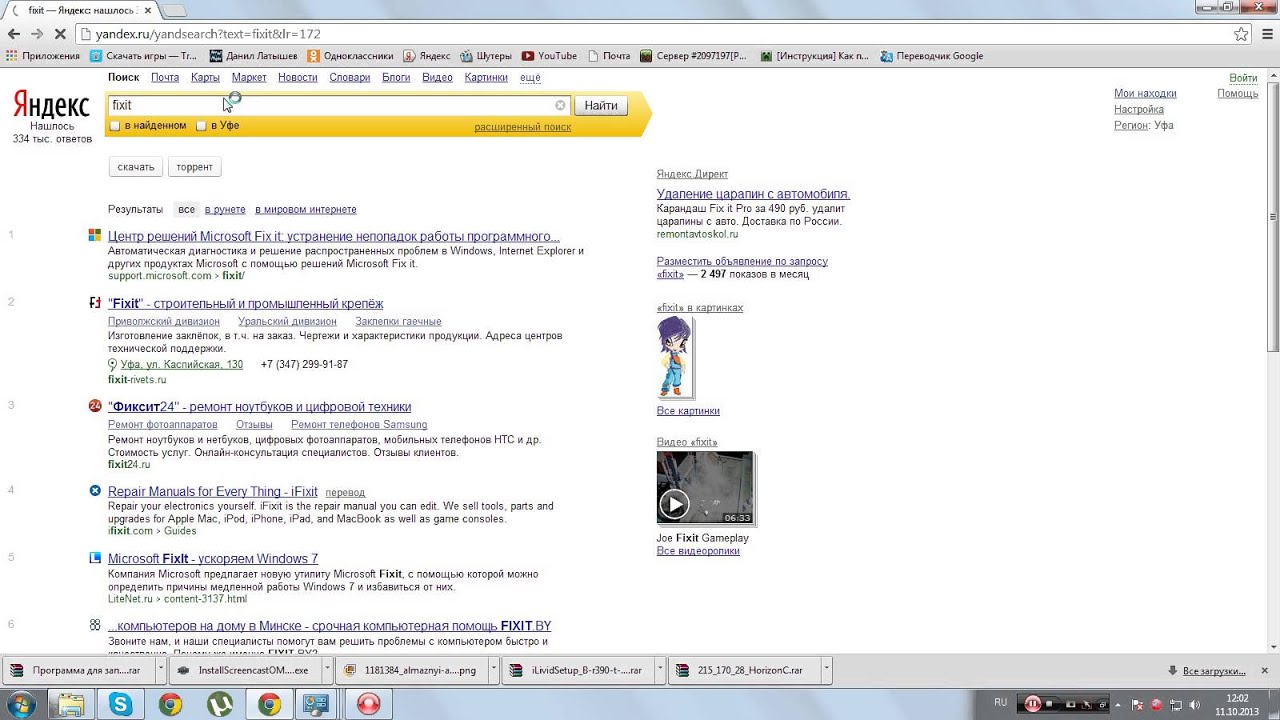The height and width of the screenshot is (720, 1280).
Task: Open the Скачать игры bookmark
Action: [143, 56]
